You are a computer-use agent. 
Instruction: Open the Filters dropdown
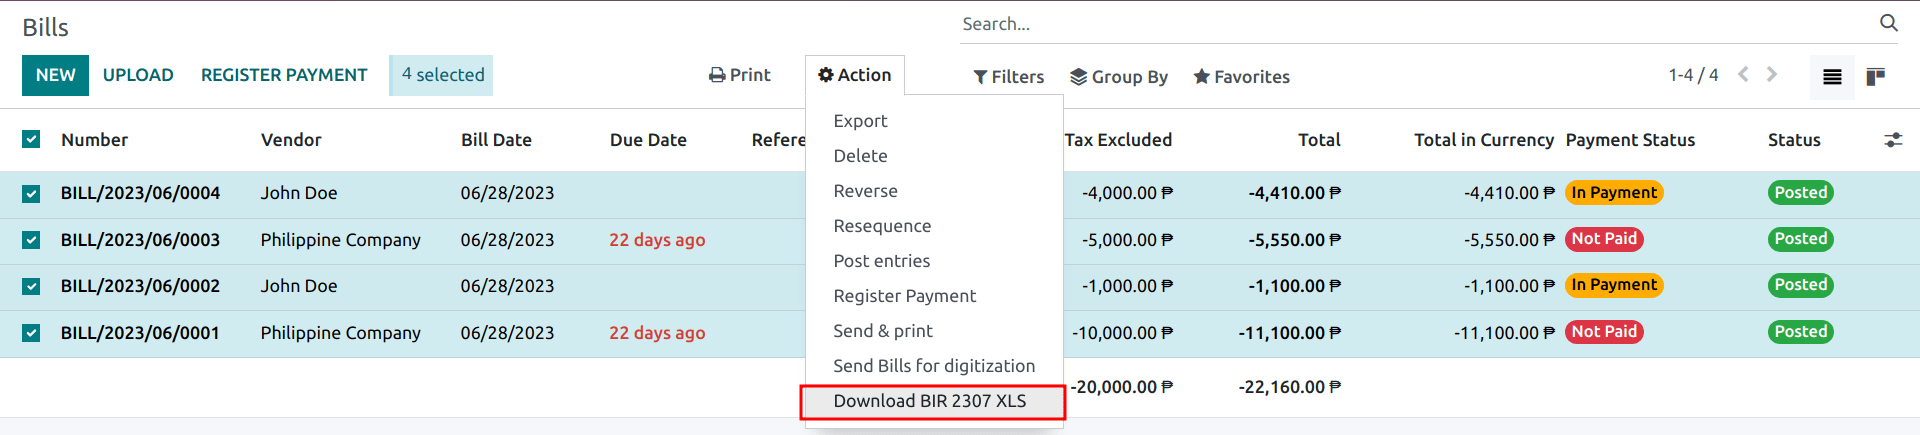coord(1008,77)
